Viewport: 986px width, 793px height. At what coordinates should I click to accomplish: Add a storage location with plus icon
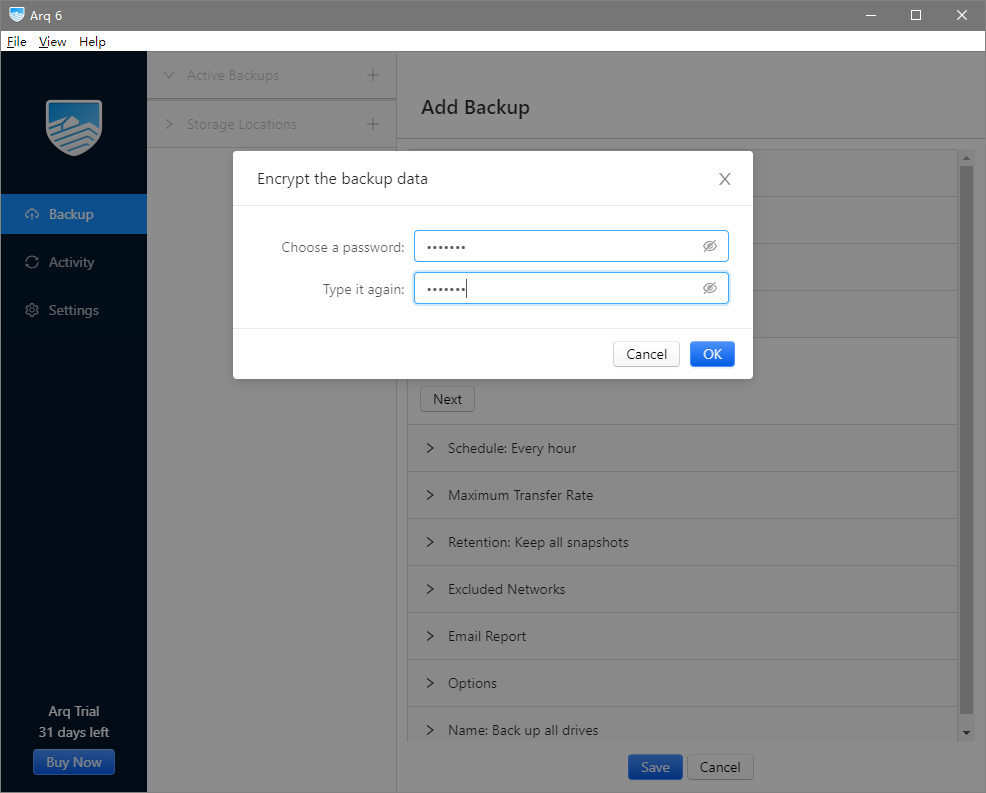pyautogui.click(x=373, y=124)
